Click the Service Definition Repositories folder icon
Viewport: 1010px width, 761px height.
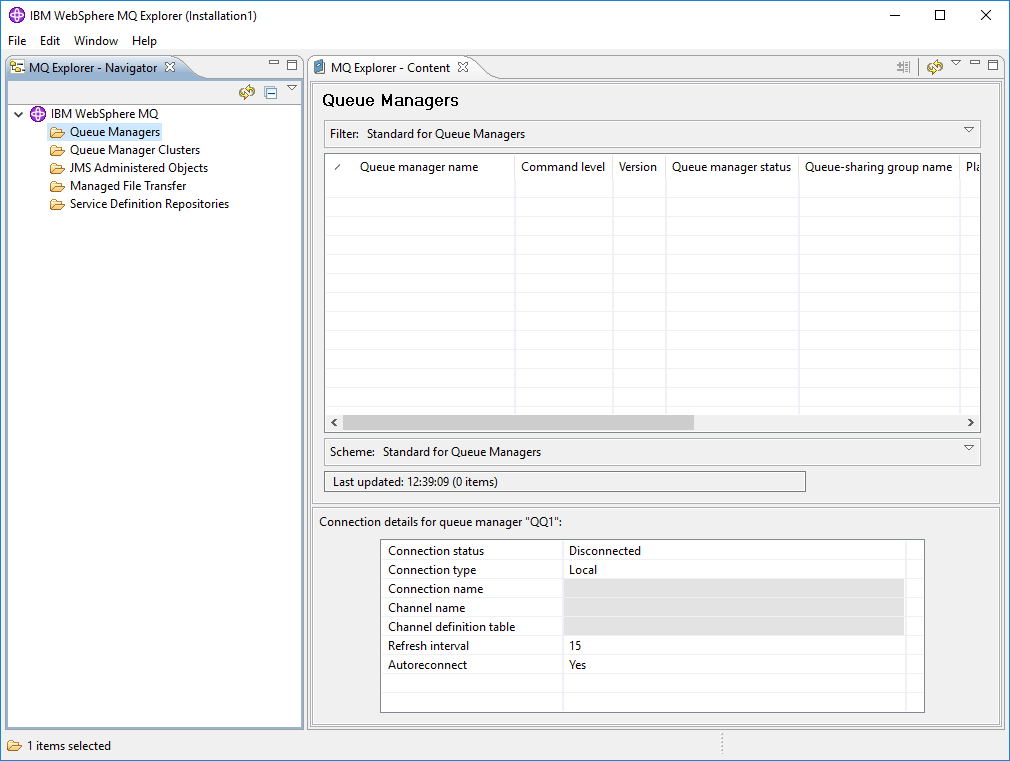click(57, 205)
